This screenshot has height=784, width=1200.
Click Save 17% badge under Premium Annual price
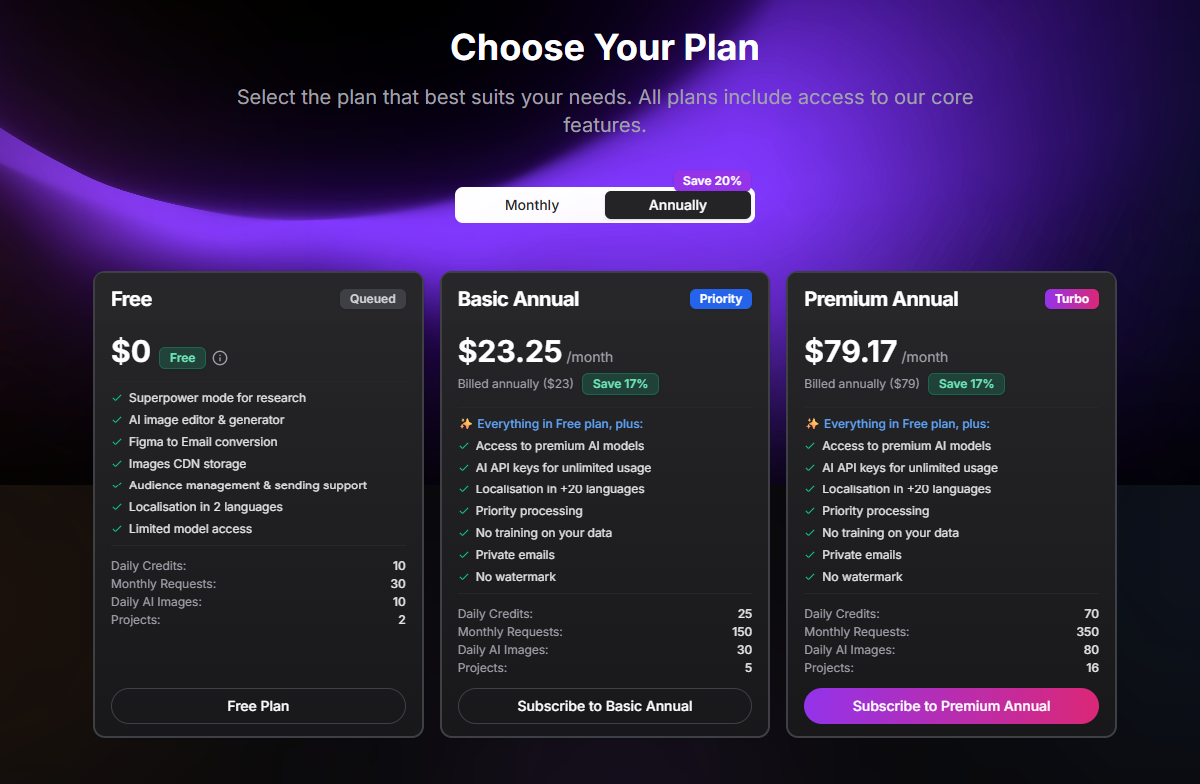pyautogui.click(x=966, y=384)
